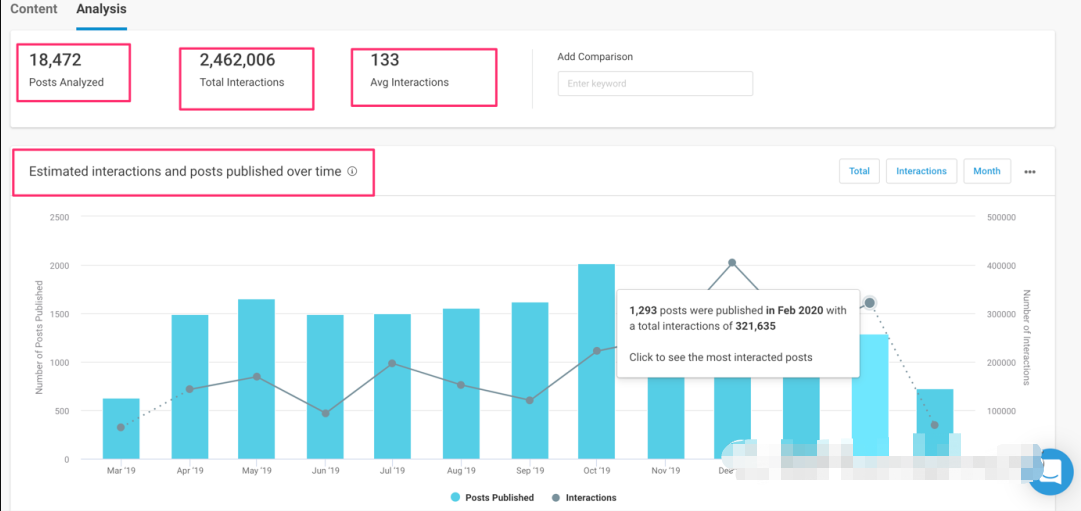1081x511 pixels.
Task: Select the Analysis tab
Action: click(101, 9)
